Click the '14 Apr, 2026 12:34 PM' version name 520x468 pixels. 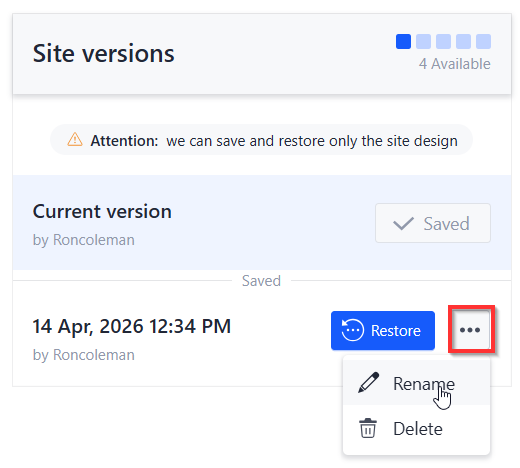coord(132,326)
